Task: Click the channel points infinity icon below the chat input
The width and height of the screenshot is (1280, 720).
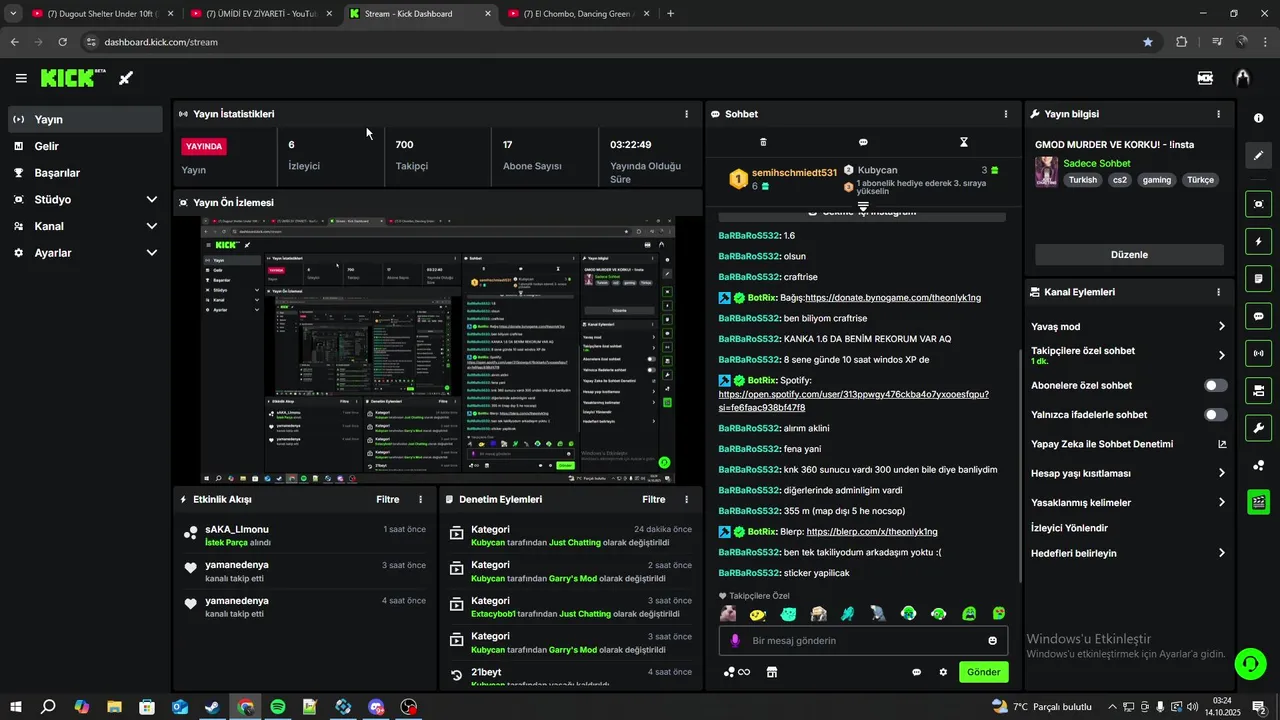Action: [x=737, y=672]
